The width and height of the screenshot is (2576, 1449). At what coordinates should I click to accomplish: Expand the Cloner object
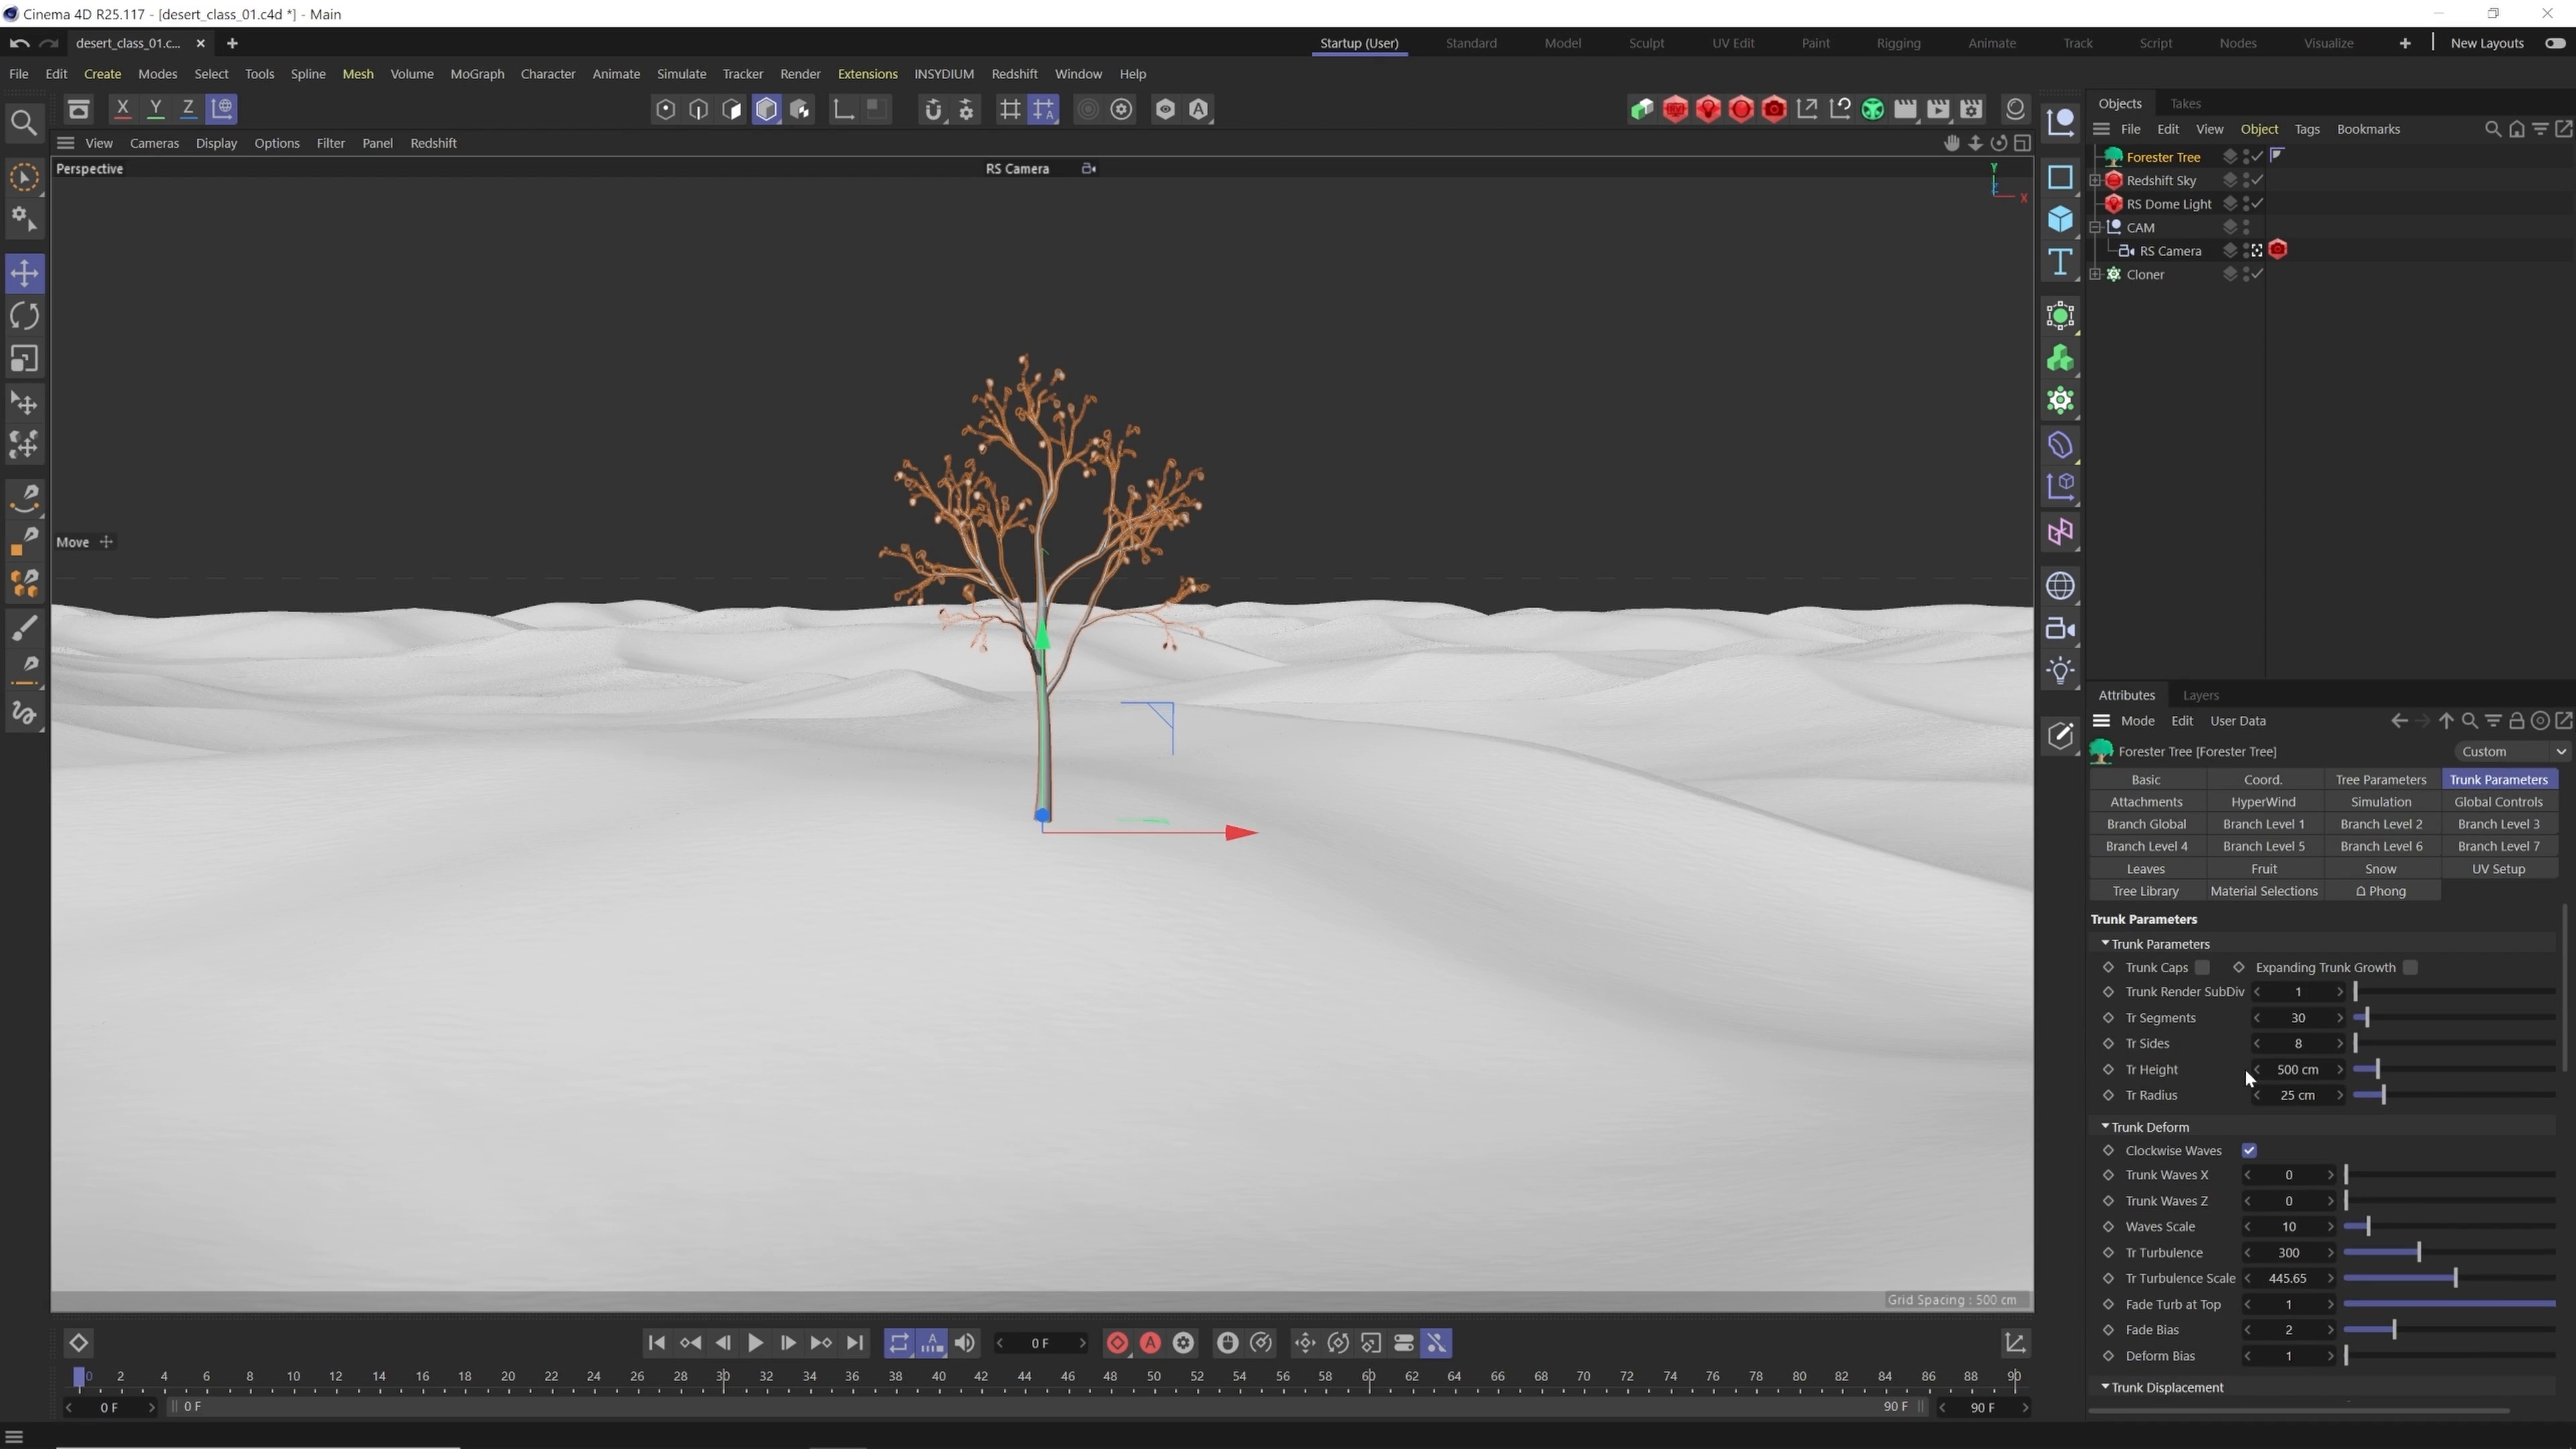[x=2095, y=274]
